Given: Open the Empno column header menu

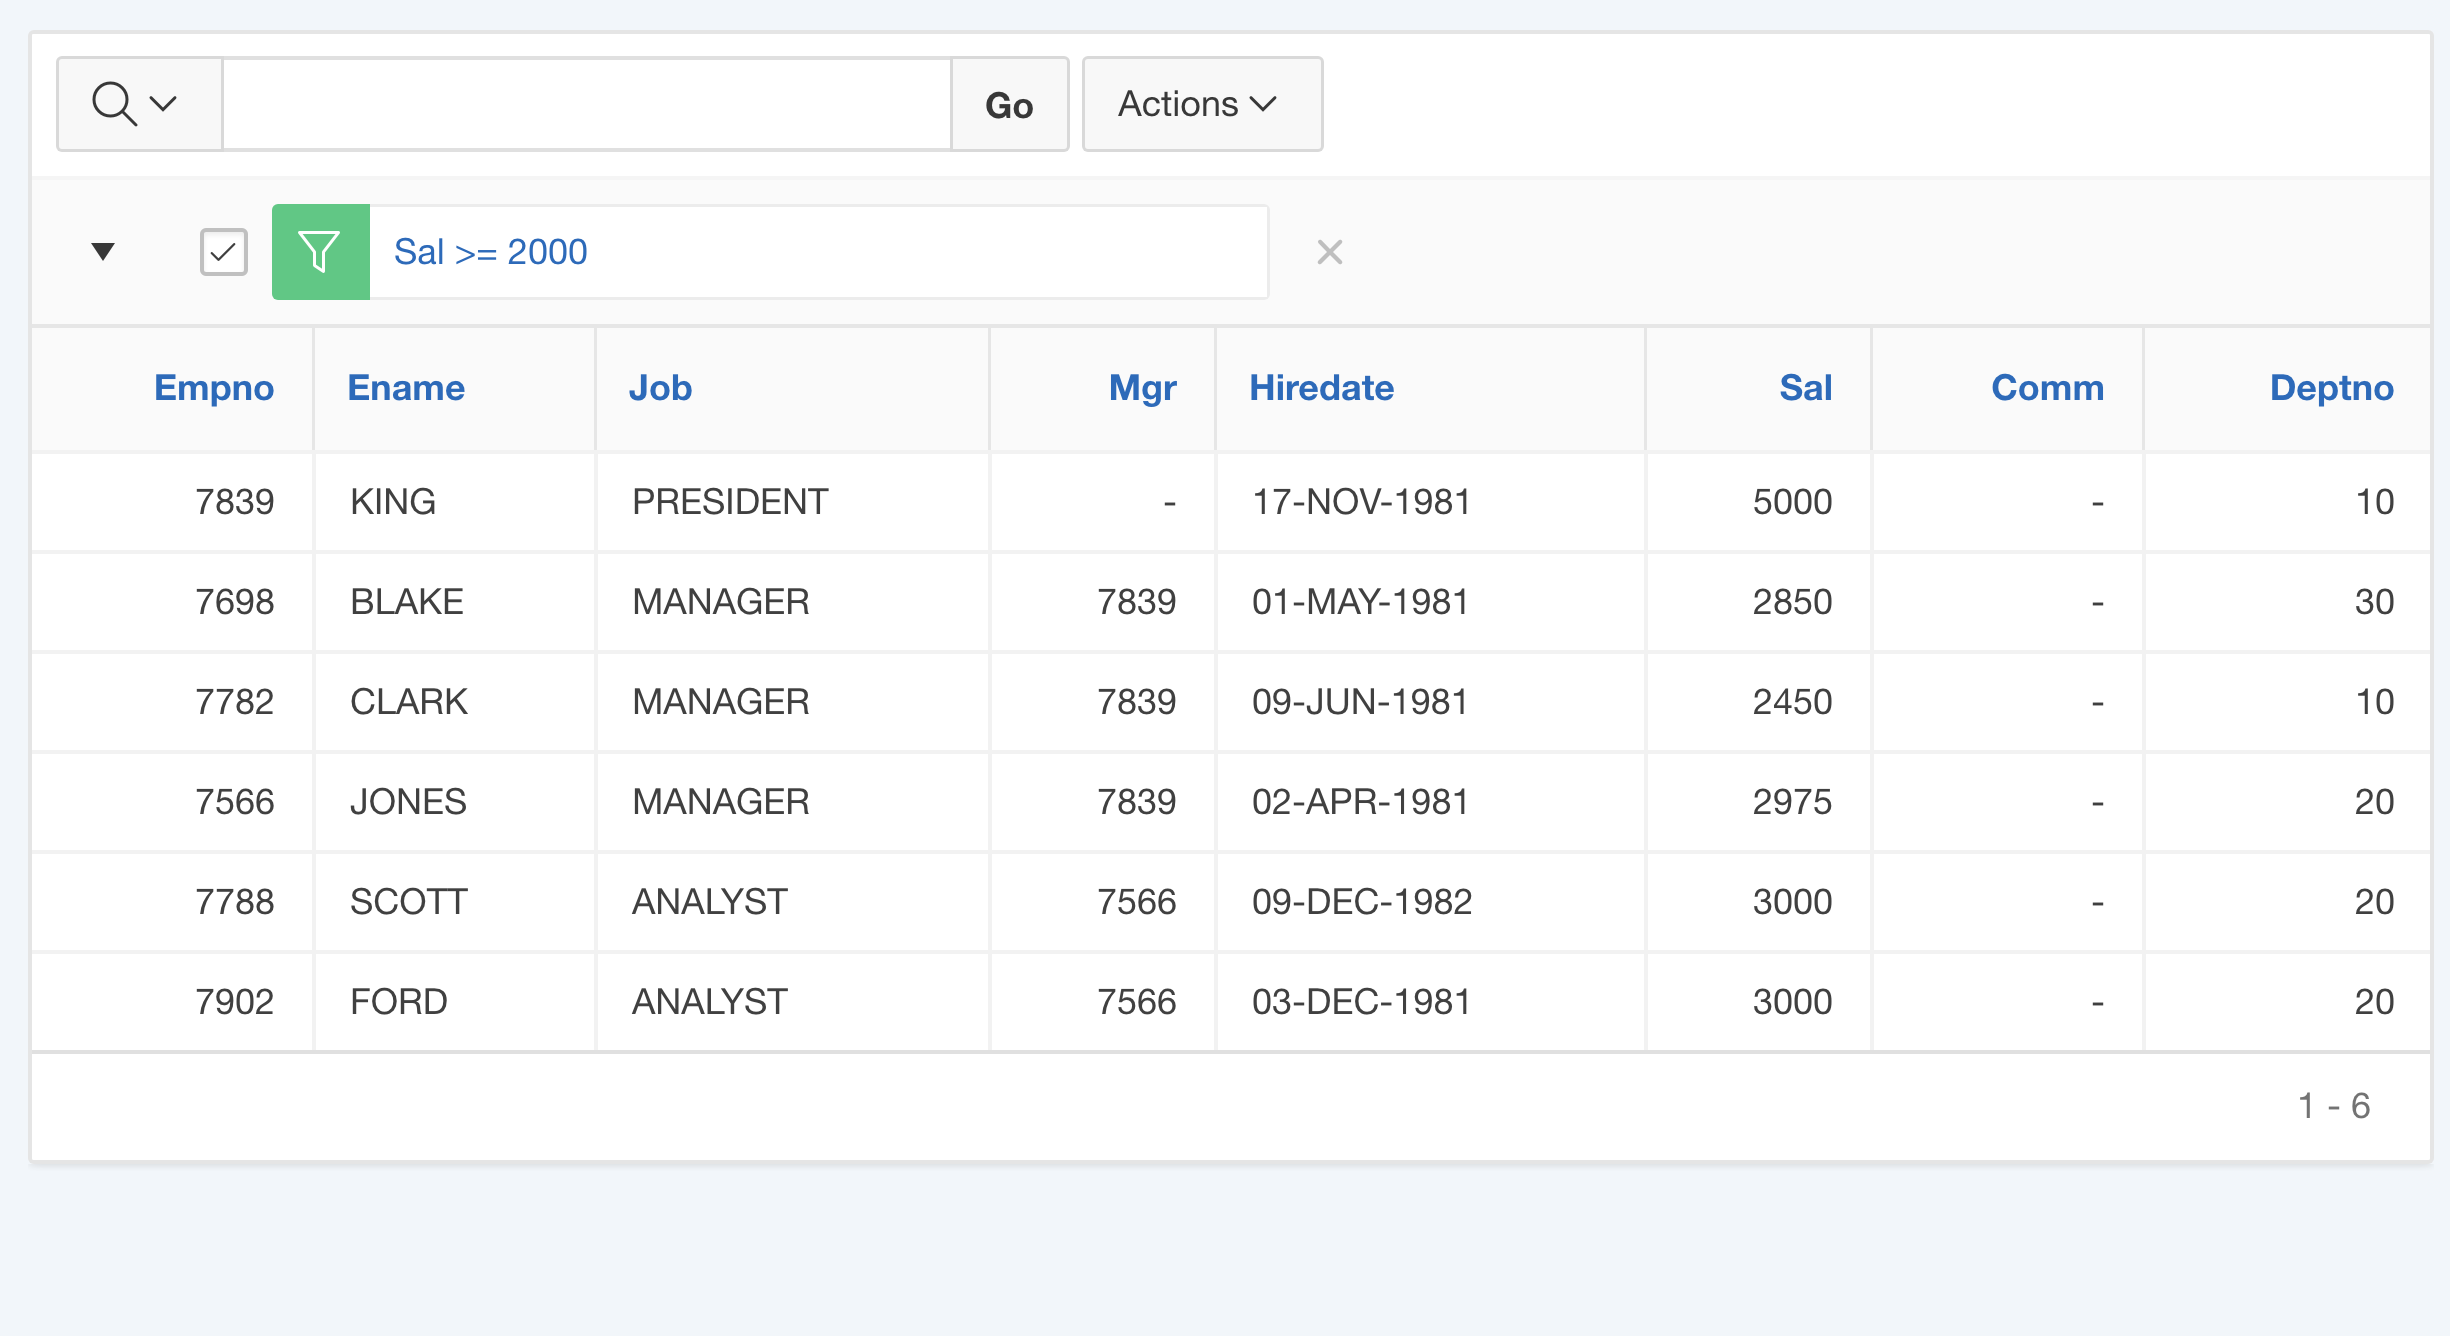Looking at the screenshot, I should pyautogui.click(x=213, y=388).
